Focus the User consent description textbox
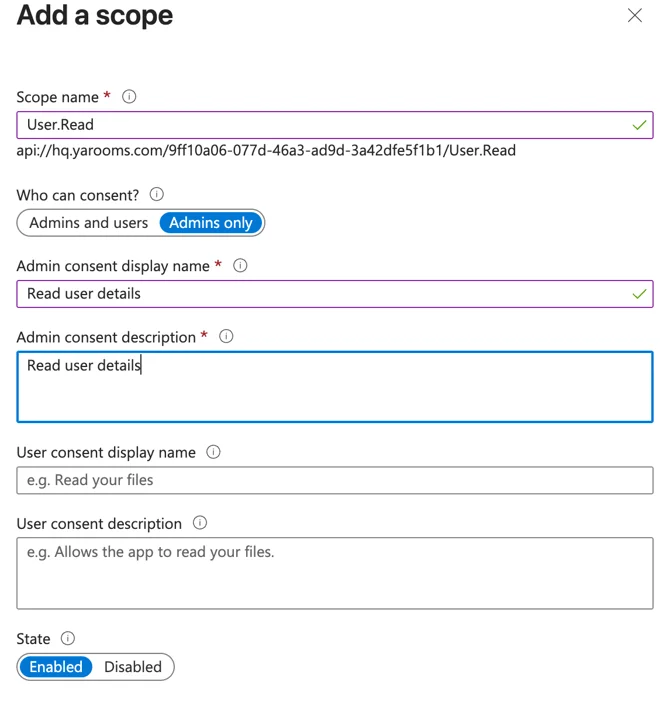The image size is (670, 713). (x=334, y=573)
